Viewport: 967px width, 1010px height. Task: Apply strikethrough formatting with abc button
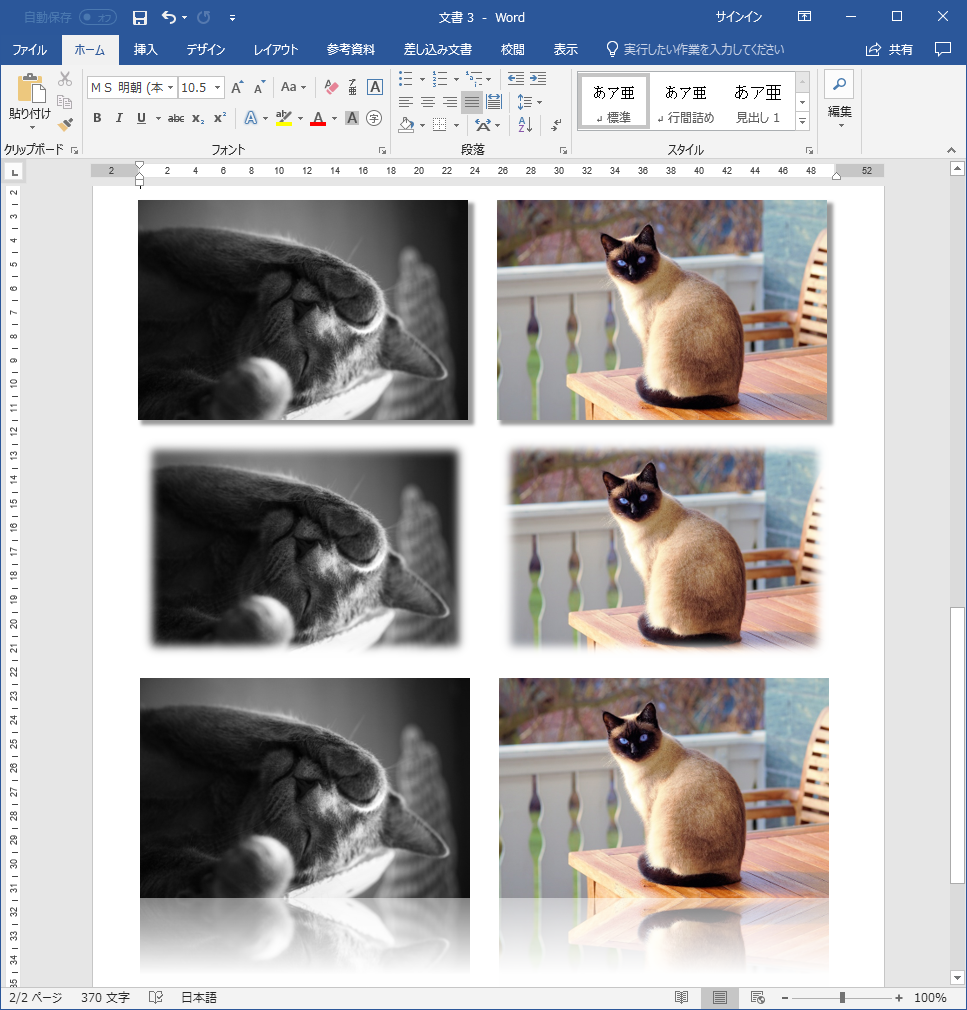(176, 118)
